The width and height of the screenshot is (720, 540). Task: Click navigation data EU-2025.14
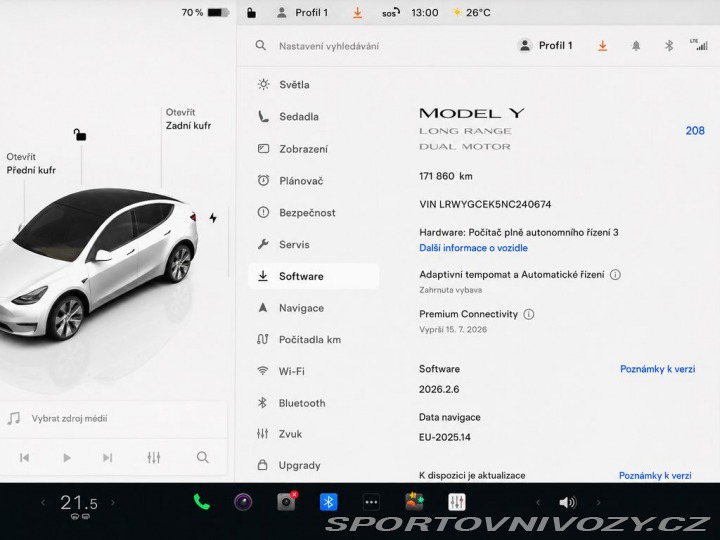tap(444, 437)
